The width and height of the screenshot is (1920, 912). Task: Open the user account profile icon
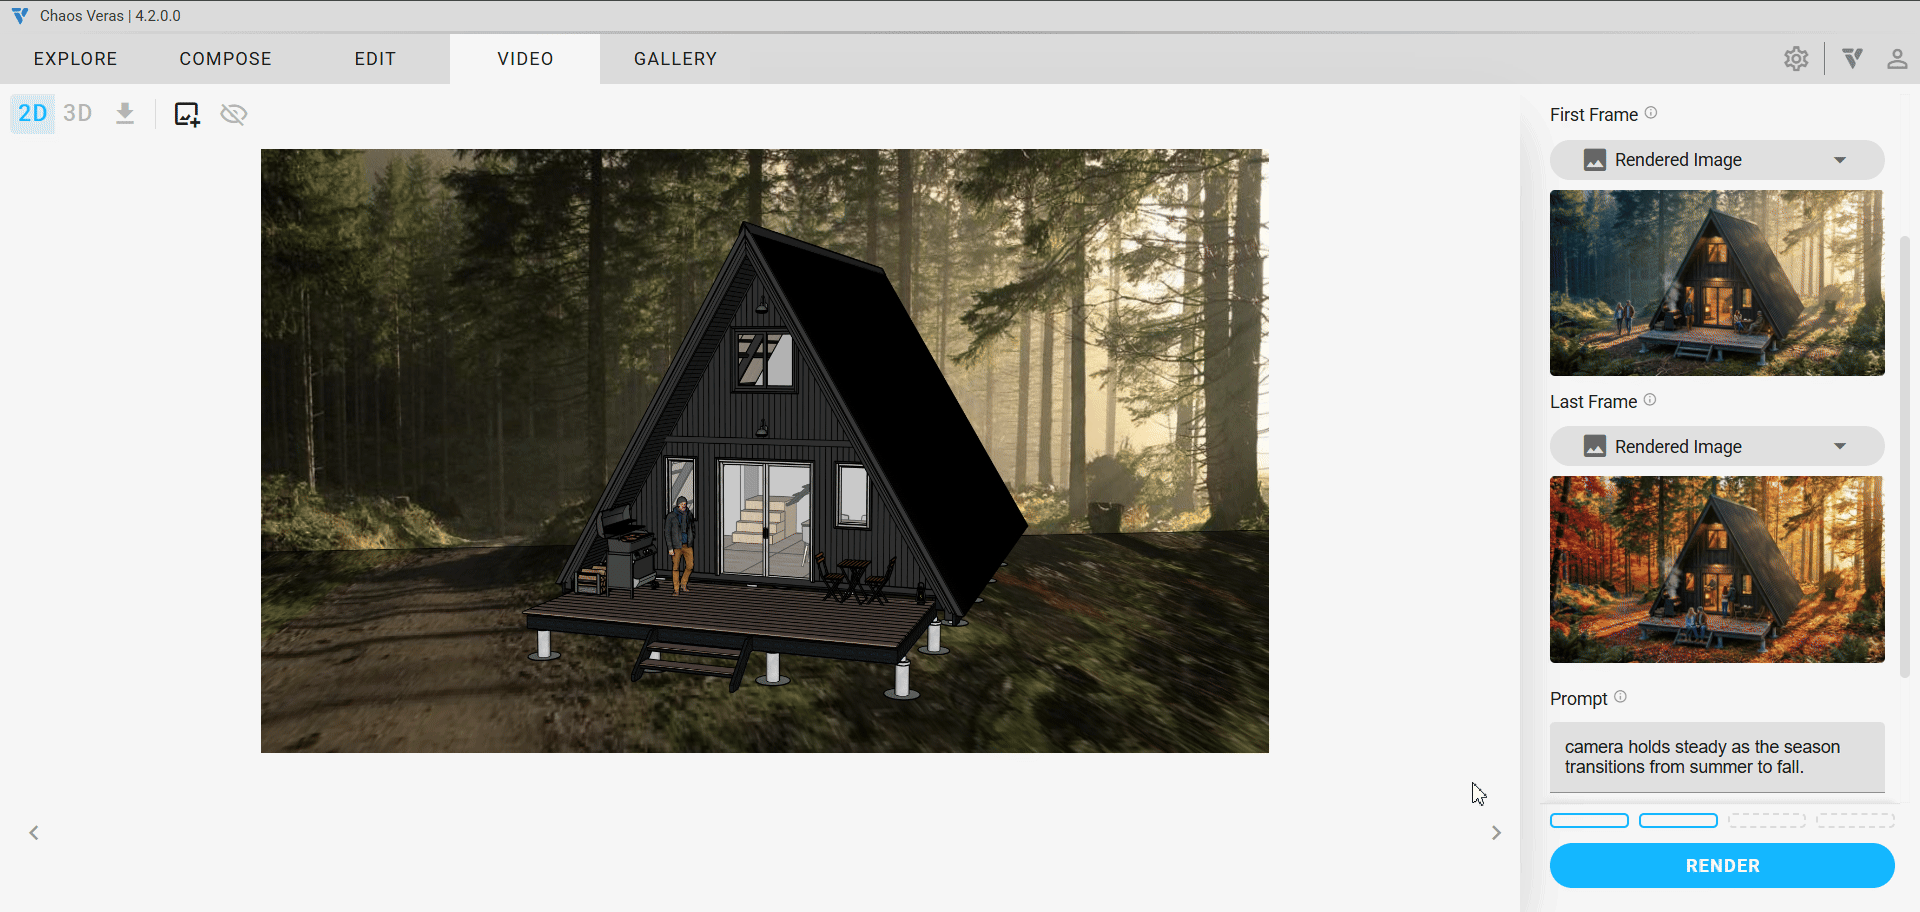click(x=1896, y=59)
